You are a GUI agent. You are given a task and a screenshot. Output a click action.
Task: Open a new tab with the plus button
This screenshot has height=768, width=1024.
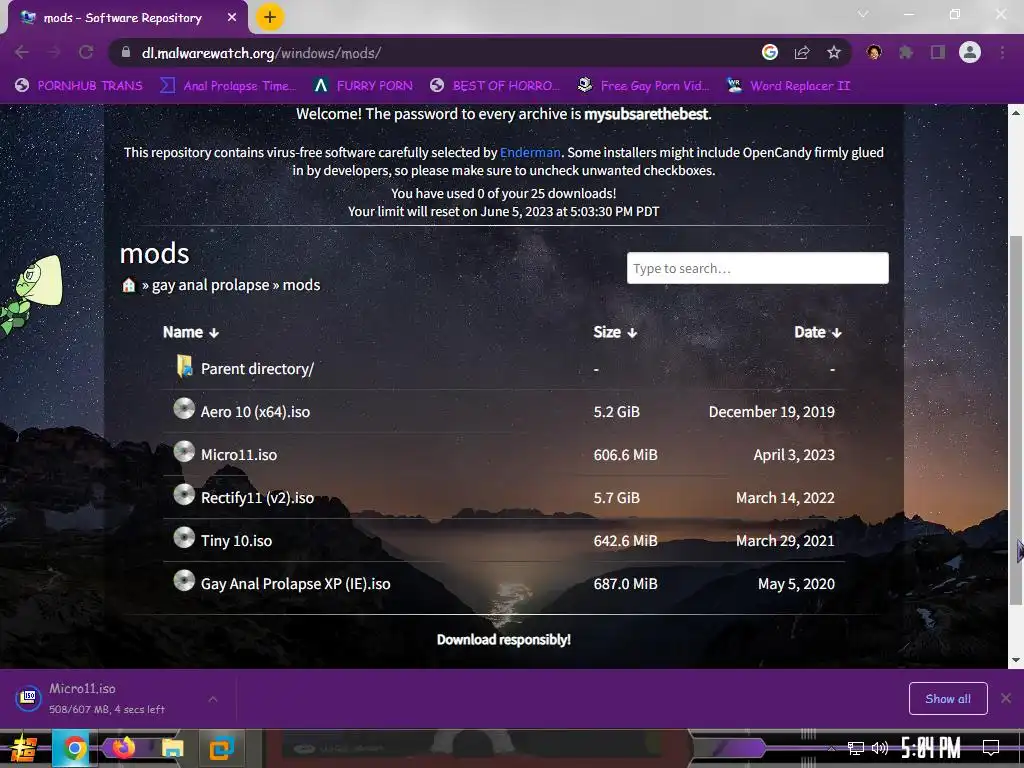[270, 17]
